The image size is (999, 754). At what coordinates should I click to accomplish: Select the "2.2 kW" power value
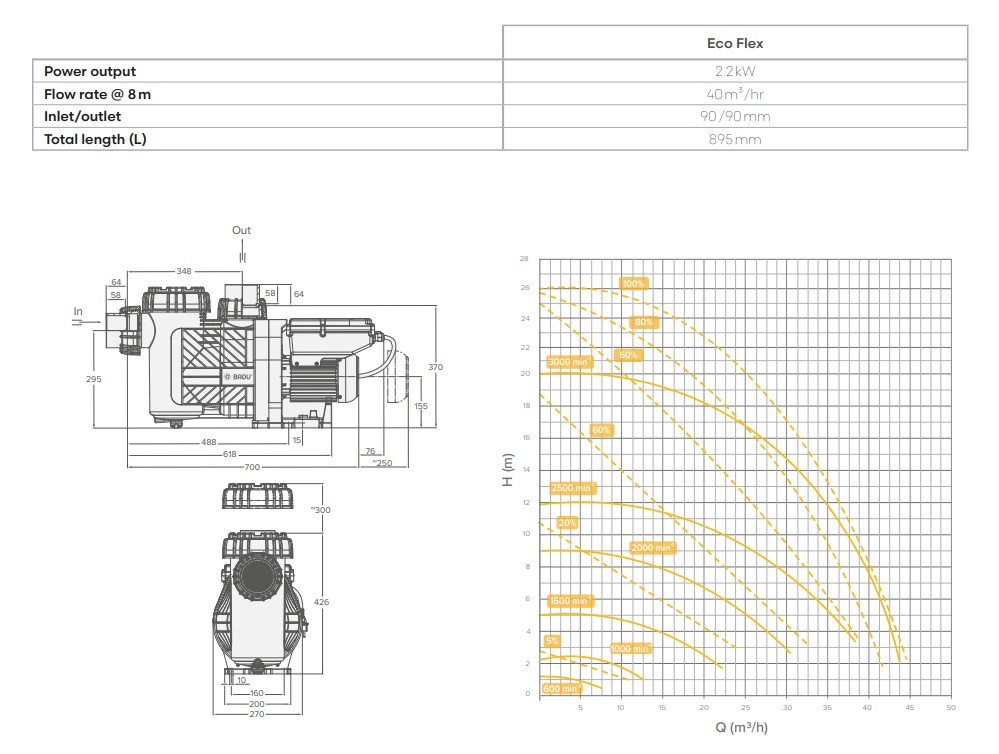click(x=735, y=71)
